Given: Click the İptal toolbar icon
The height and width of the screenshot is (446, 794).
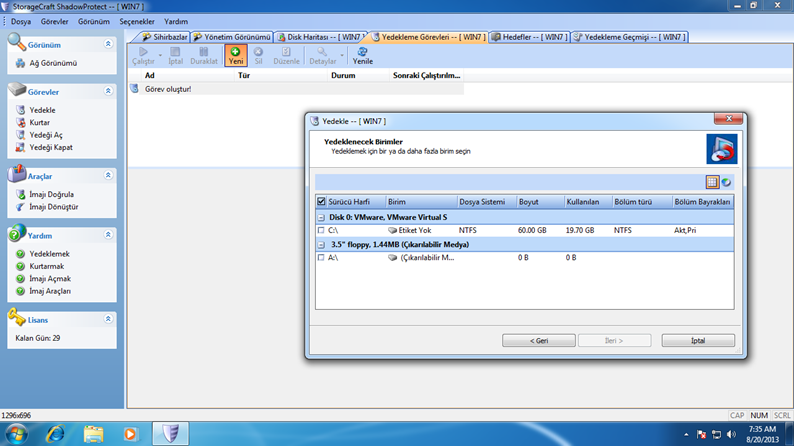Looking at the screenshot, I should (175, 55).
